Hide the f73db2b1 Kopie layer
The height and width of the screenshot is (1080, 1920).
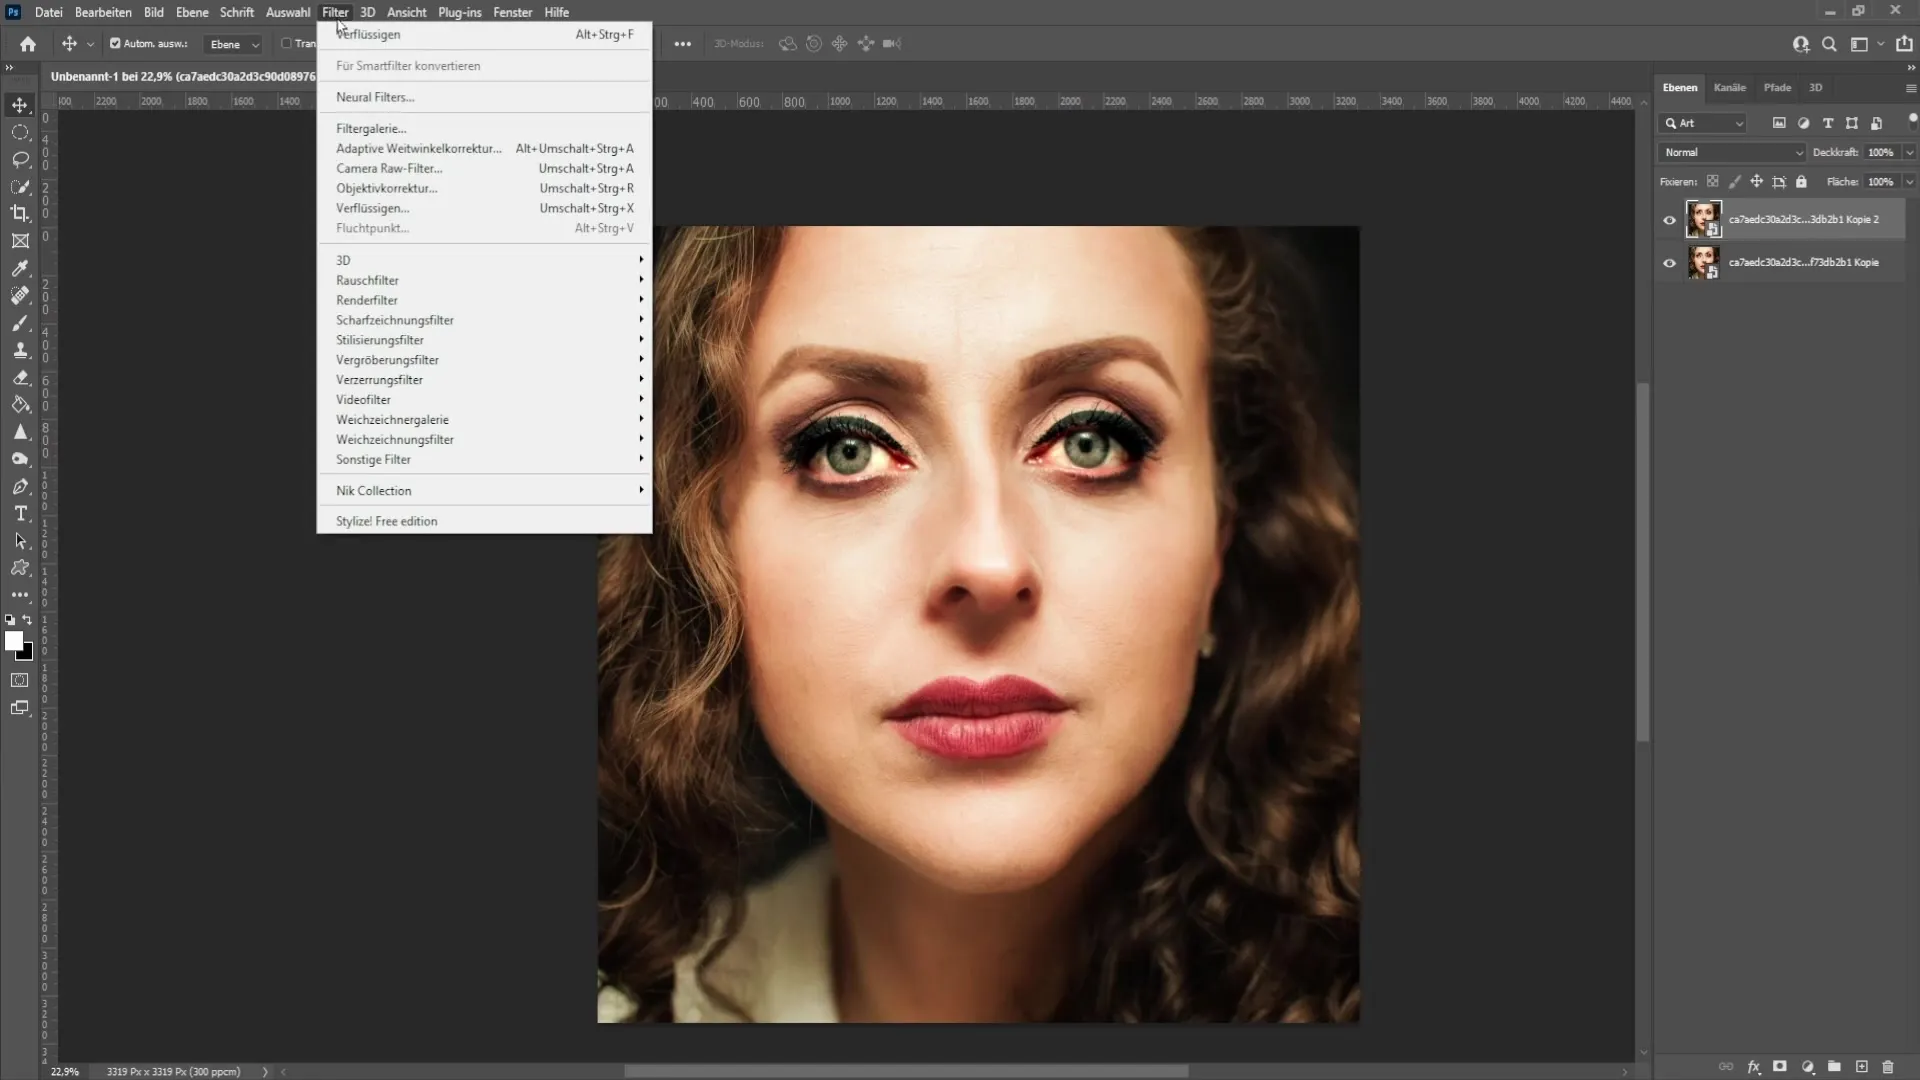(1669, 263)
